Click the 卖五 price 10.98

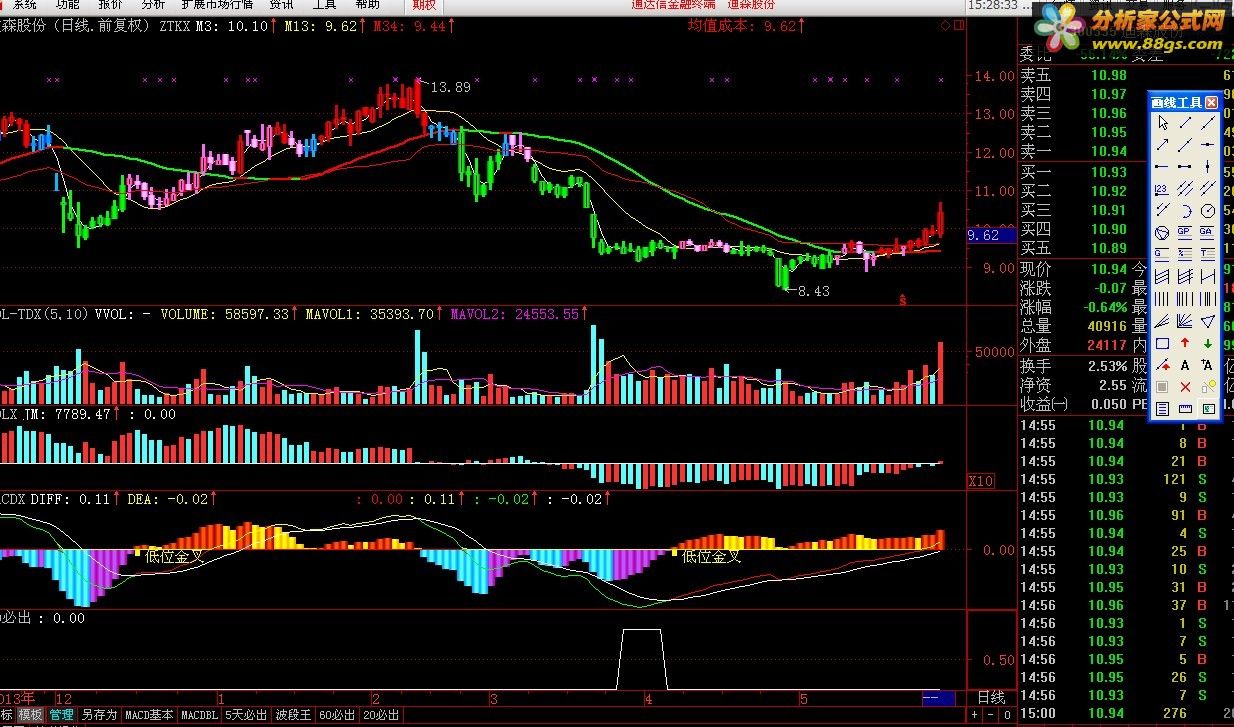point(1108,75)
